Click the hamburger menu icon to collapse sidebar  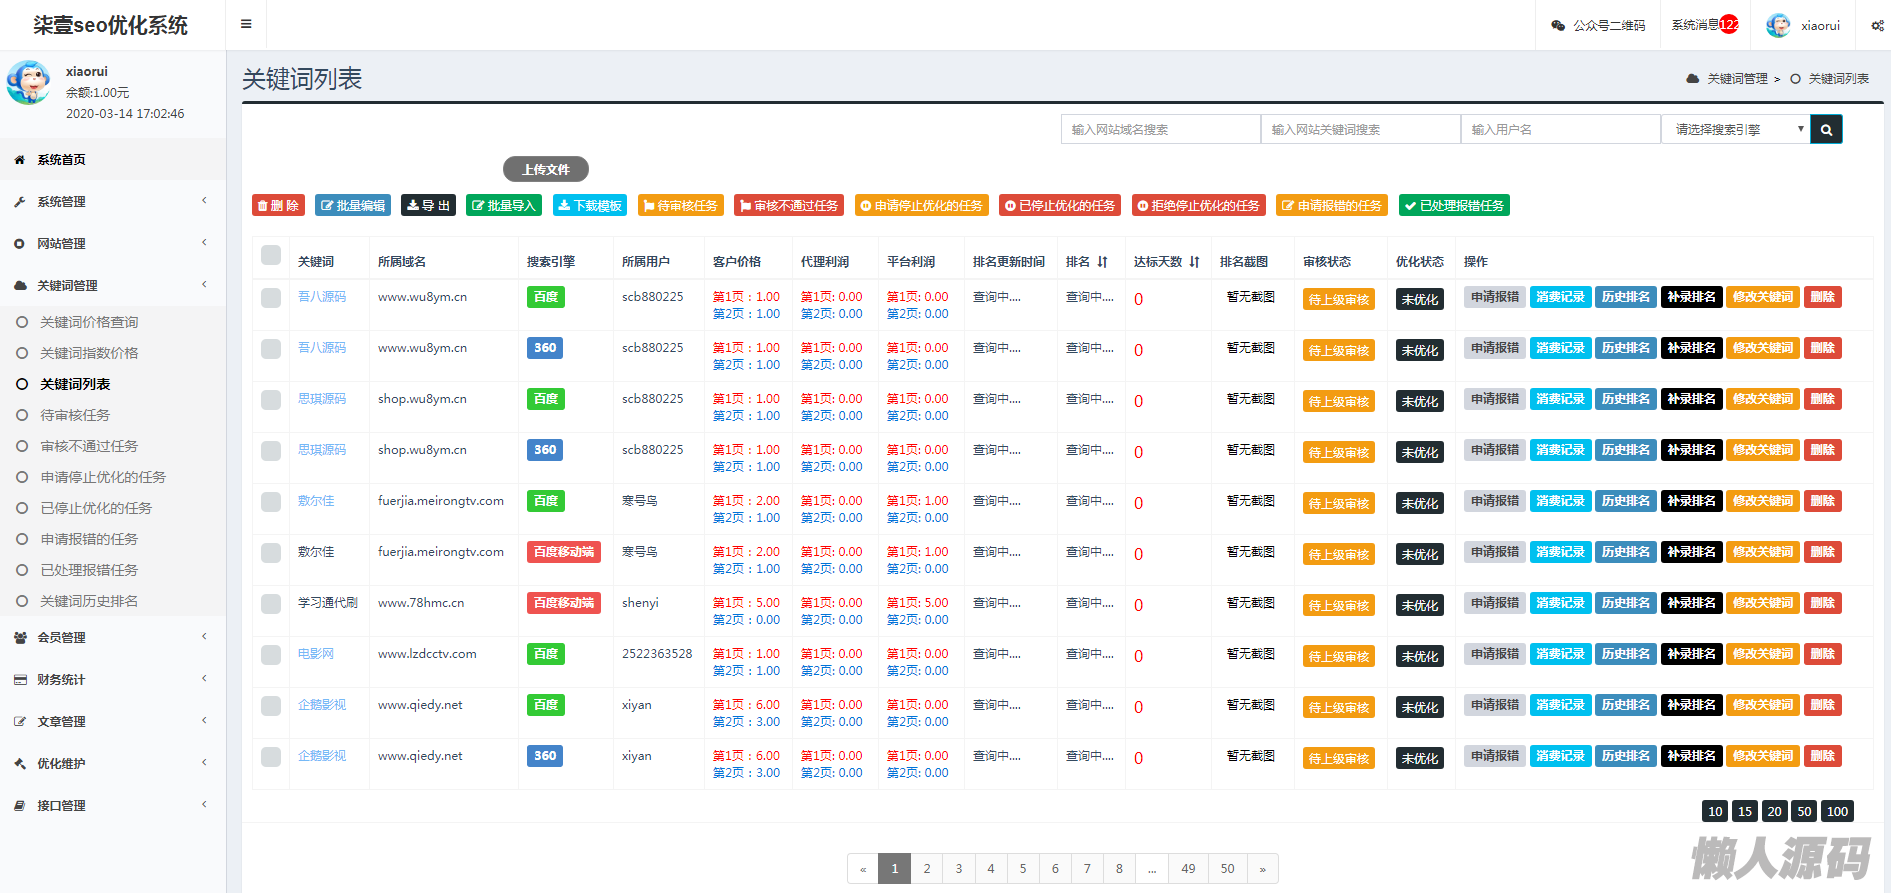[x=246, y=24]
